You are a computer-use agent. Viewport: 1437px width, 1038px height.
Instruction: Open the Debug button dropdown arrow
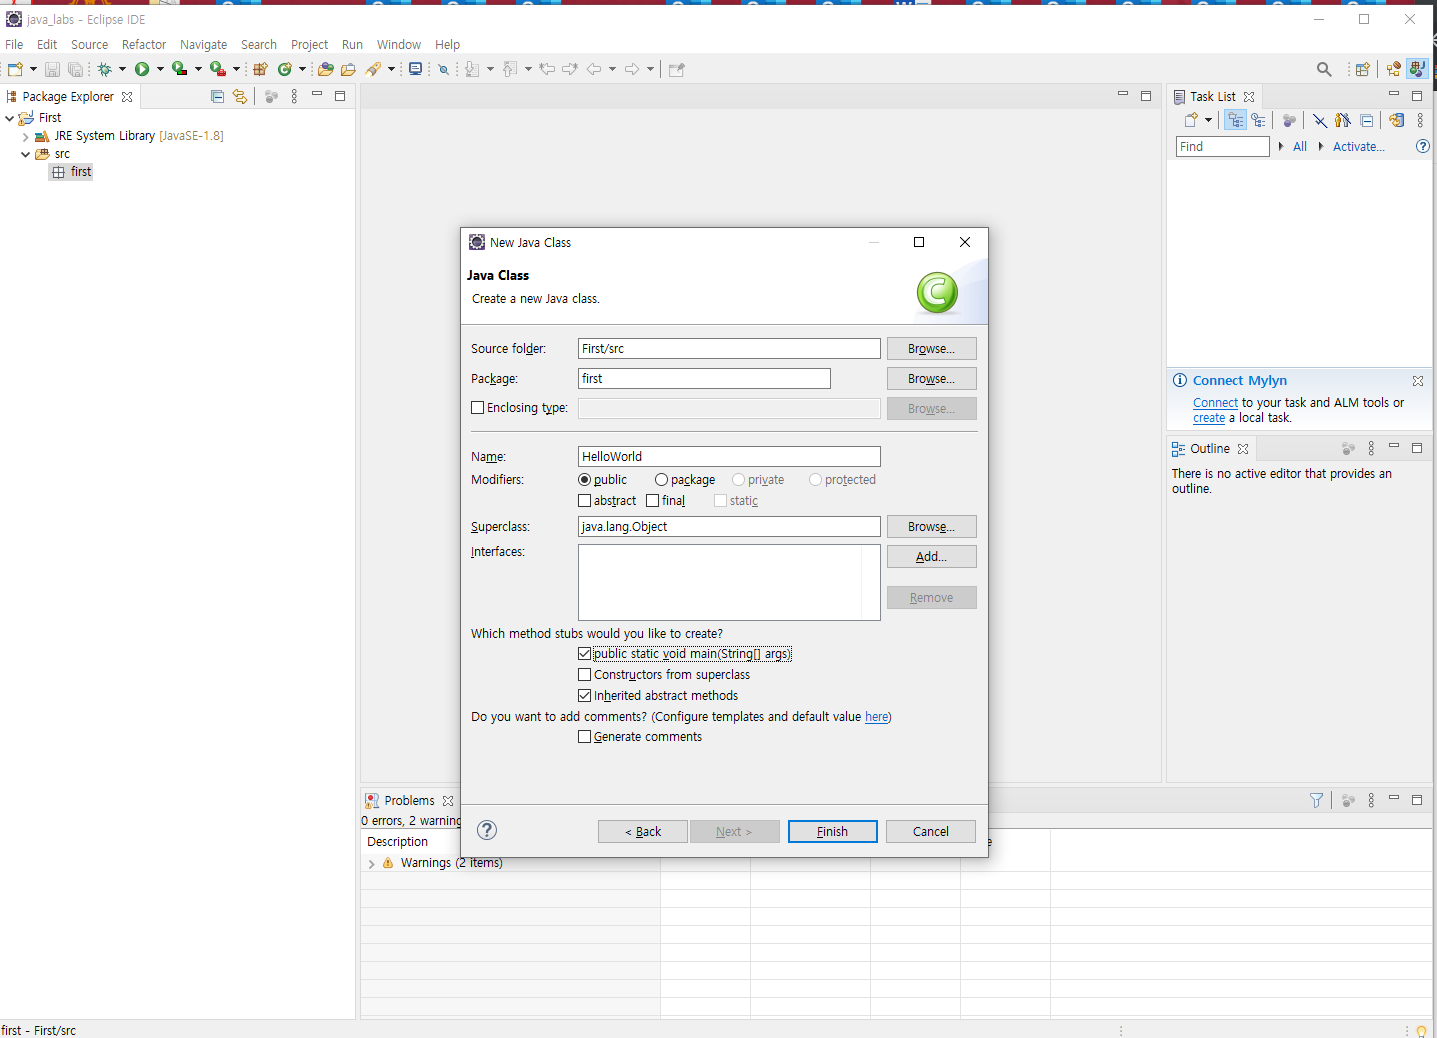[122, 69]
